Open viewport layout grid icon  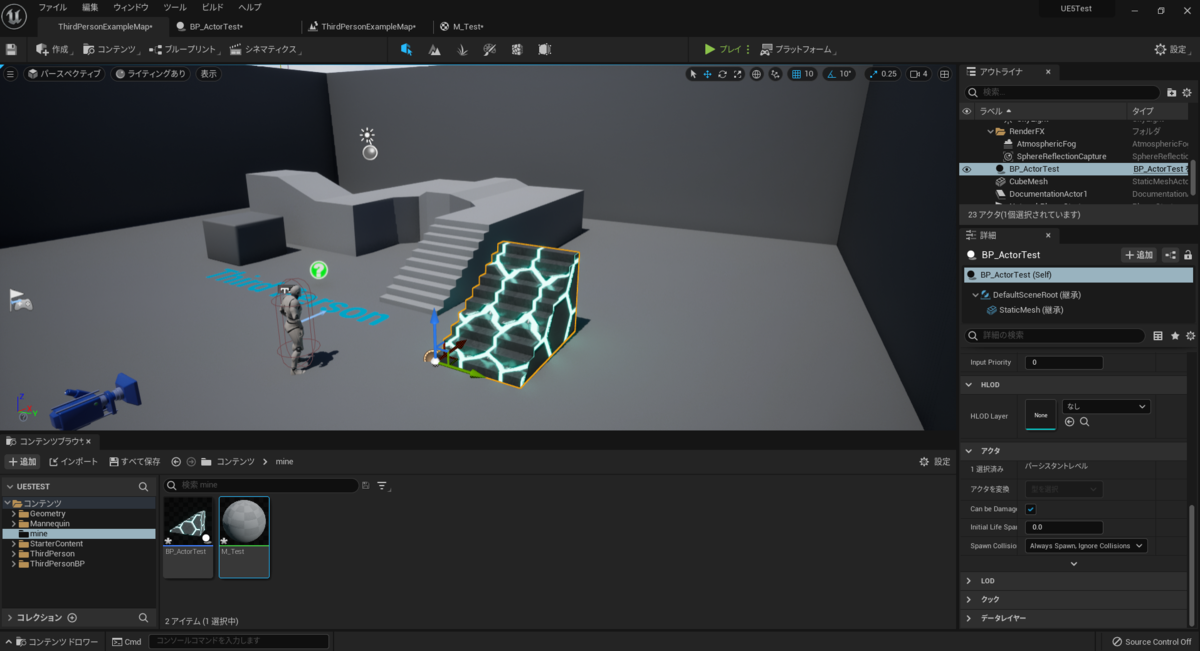(x=945, y=74)
